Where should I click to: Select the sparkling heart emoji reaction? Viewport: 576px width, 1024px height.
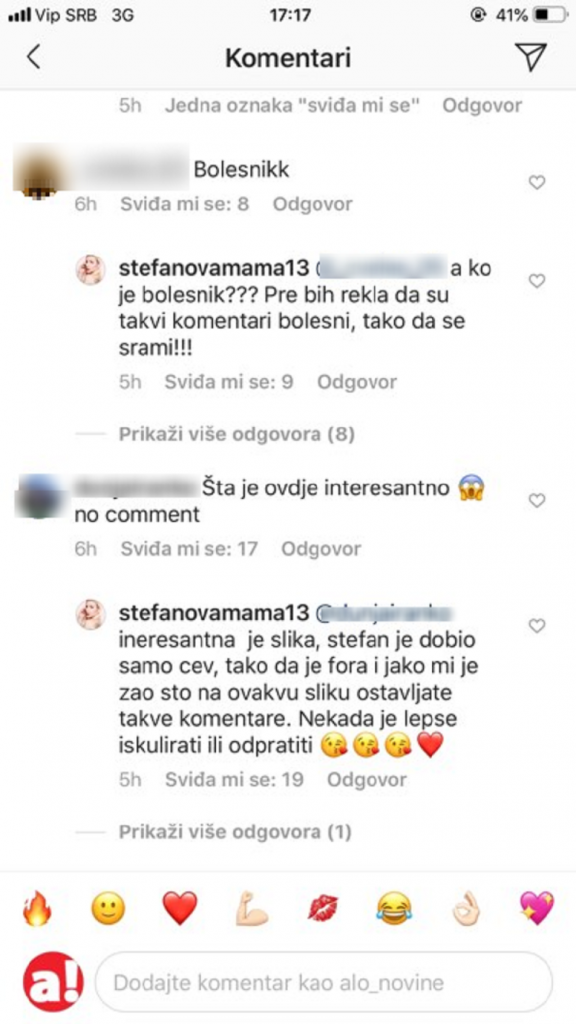(539, 910)
